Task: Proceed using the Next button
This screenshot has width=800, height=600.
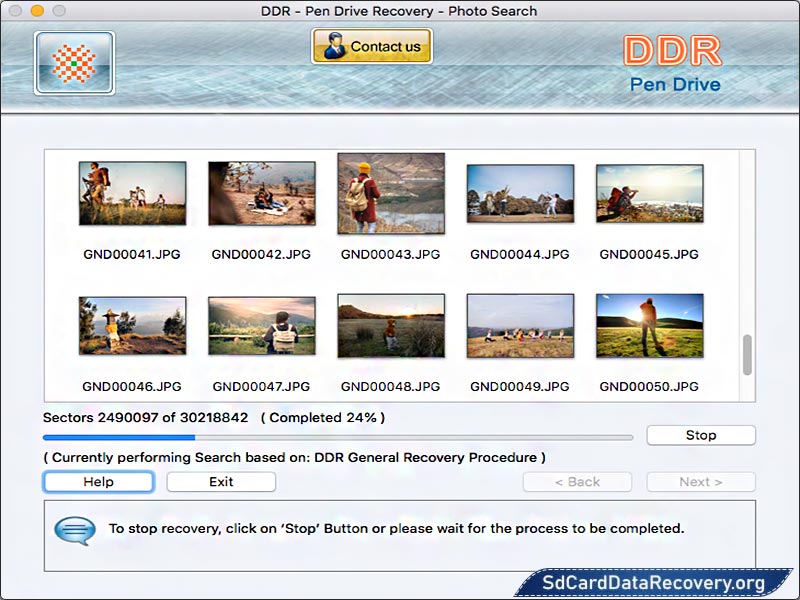Action: click(x=701, y=481)
